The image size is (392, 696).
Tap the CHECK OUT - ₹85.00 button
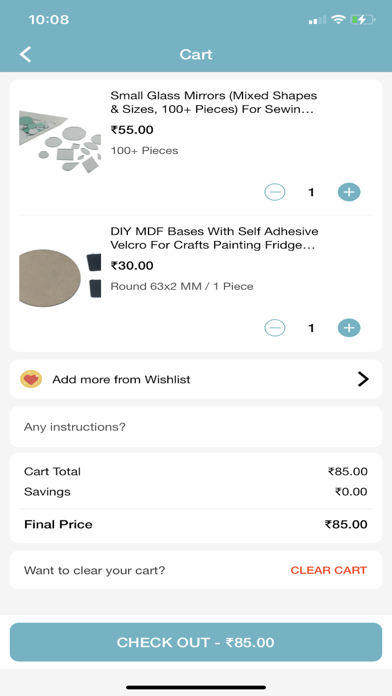click(196, 642)
